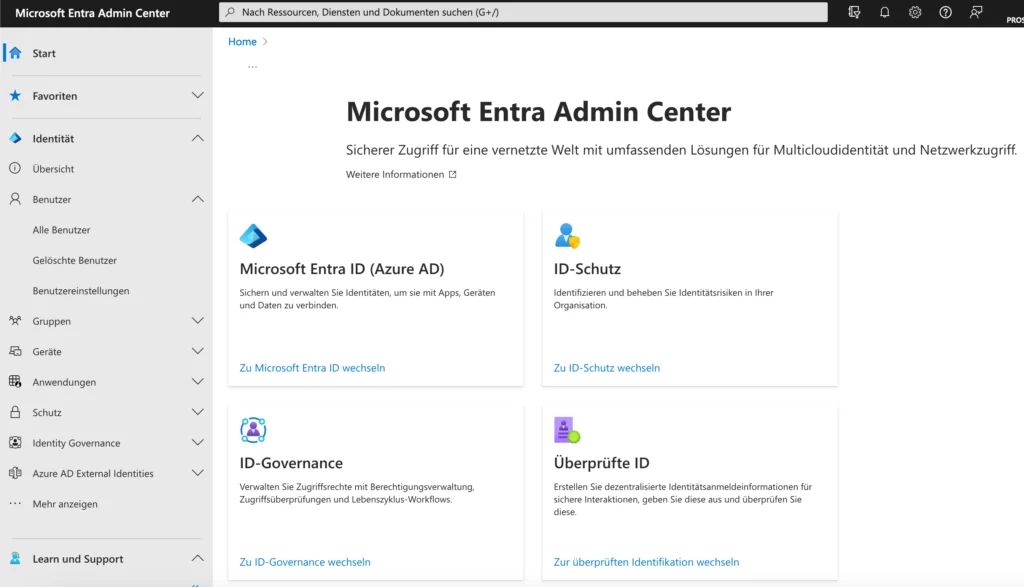The width and height of the screenshot is (1024, 587).
Task: Click Microsoft Entra Admin Center header title
Action: (92, 13)
